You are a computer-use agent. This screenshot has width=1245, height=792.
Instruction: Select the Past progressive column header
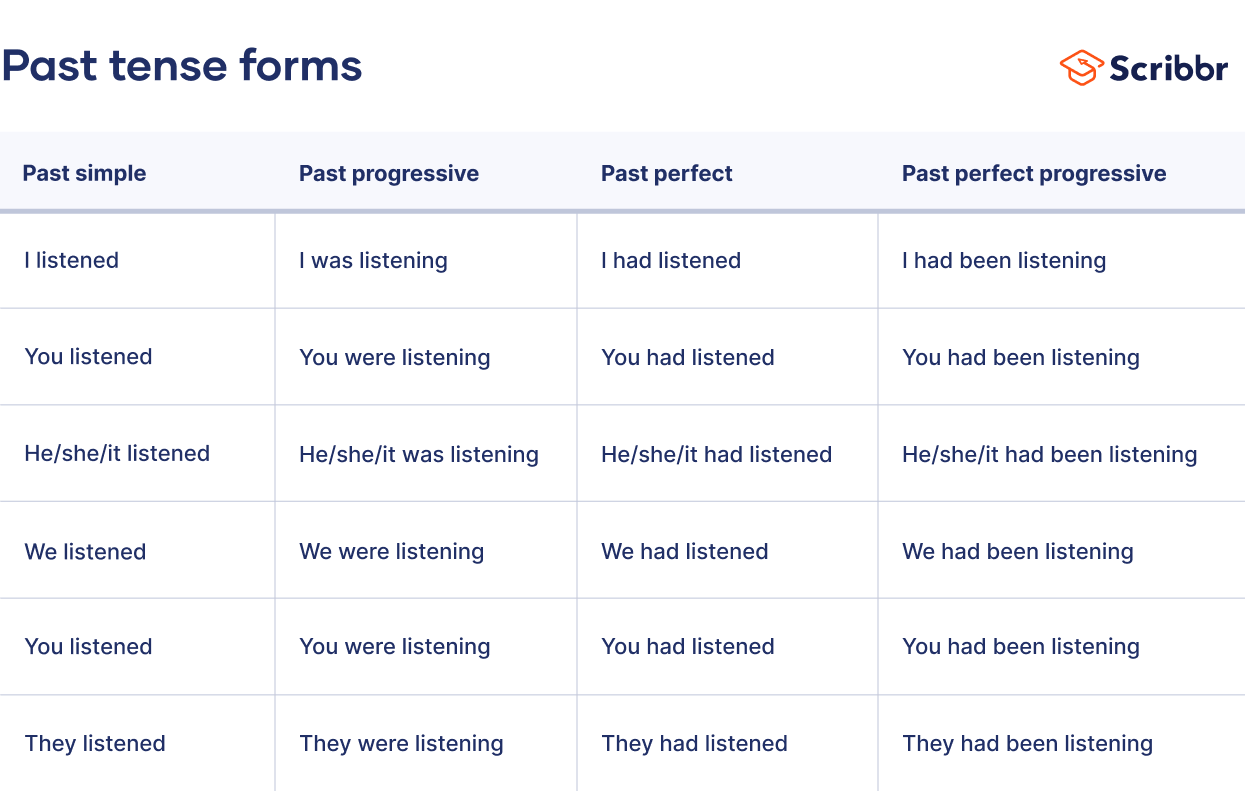(388, 173)
